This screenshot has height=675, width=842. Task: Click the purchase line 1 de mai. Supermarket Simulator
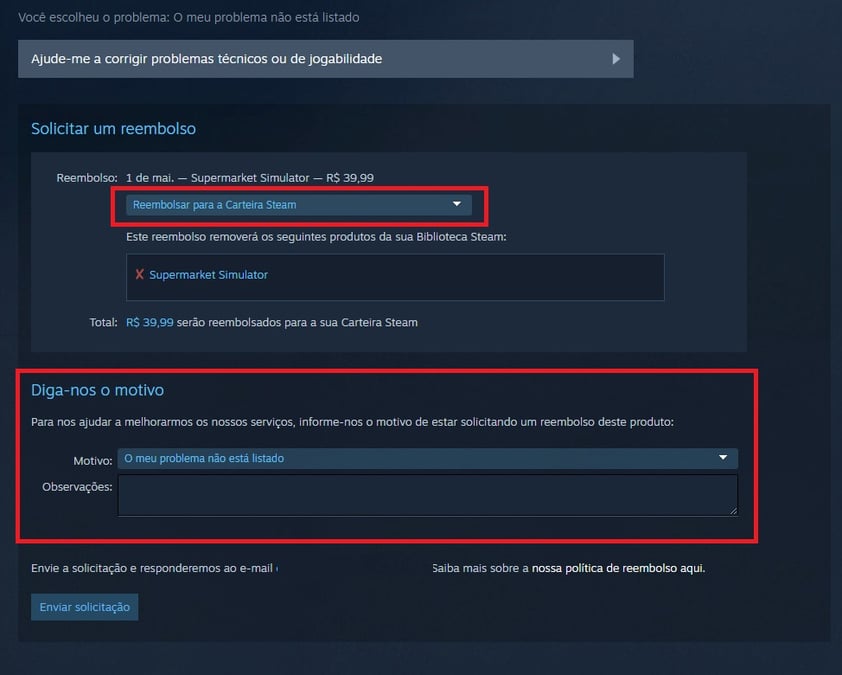click(250, 178)
